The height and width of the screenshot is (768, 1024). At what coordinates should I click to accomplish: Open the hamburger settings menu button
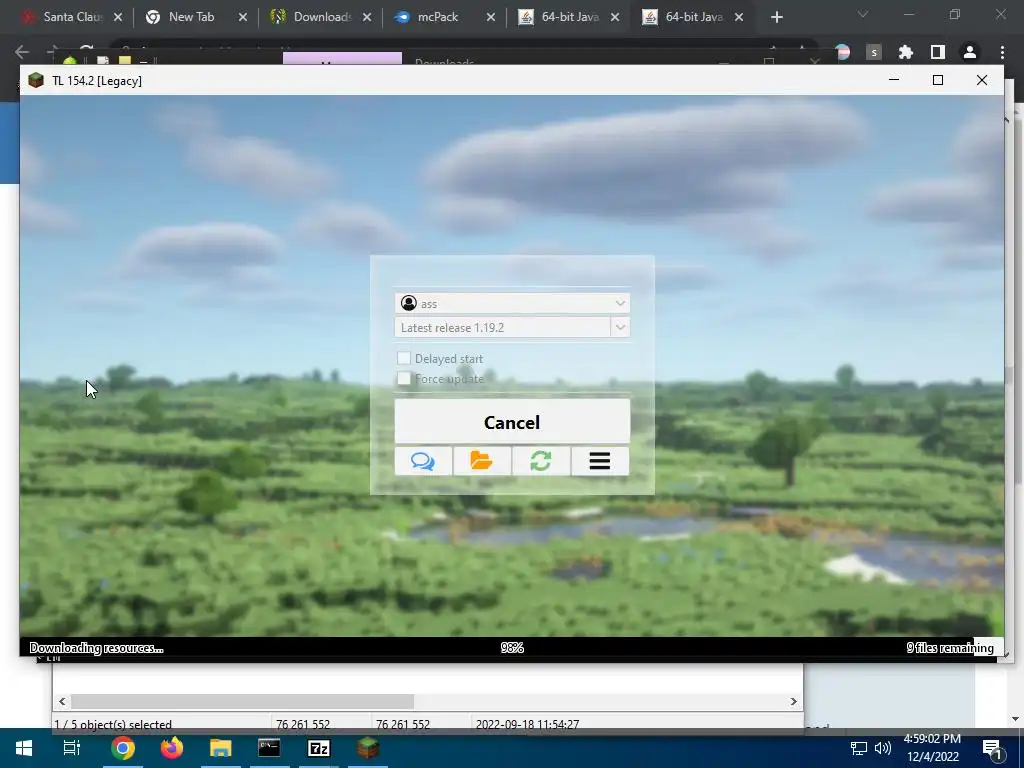pyautogui.click(x=600, y=461)
